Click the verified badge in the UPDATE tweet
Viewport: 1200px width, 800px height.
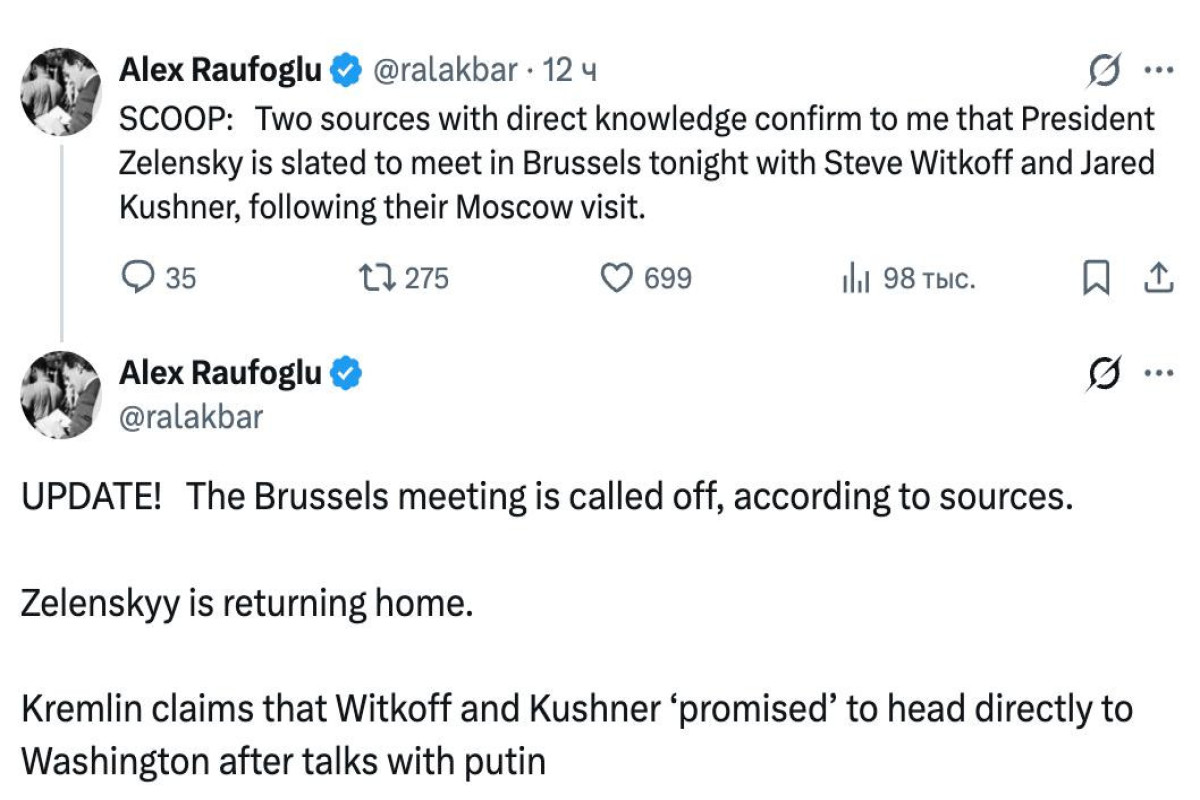[x=346, y=374]
